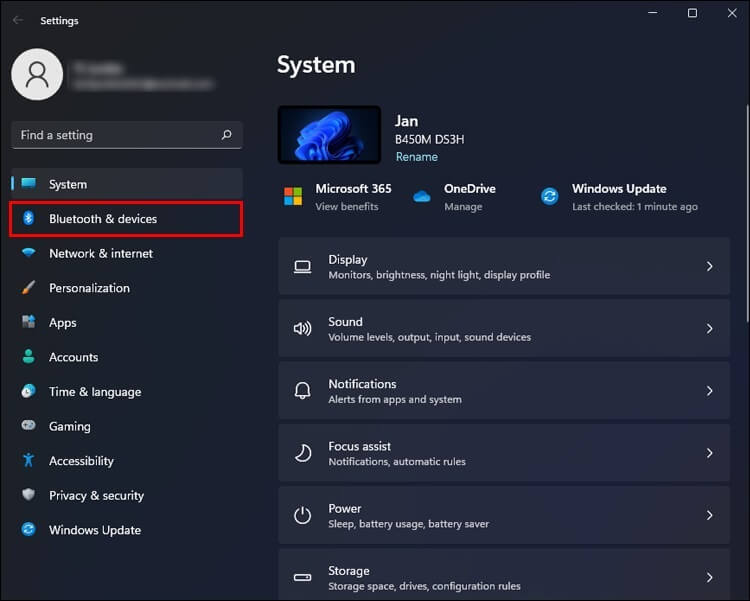This screenshot has height=601, width=750.
Task: Open Accounts category label
Action: [74, 357]
